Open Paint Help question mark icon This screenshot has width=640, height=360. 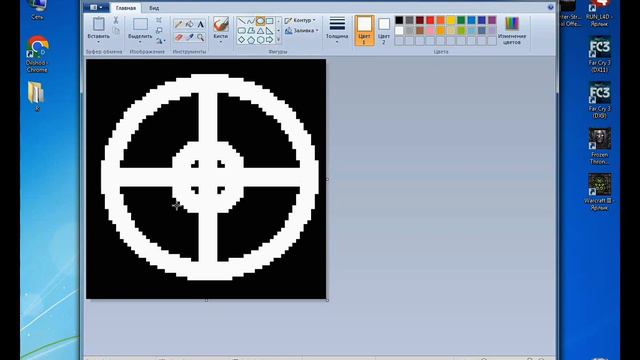point(550,7)
